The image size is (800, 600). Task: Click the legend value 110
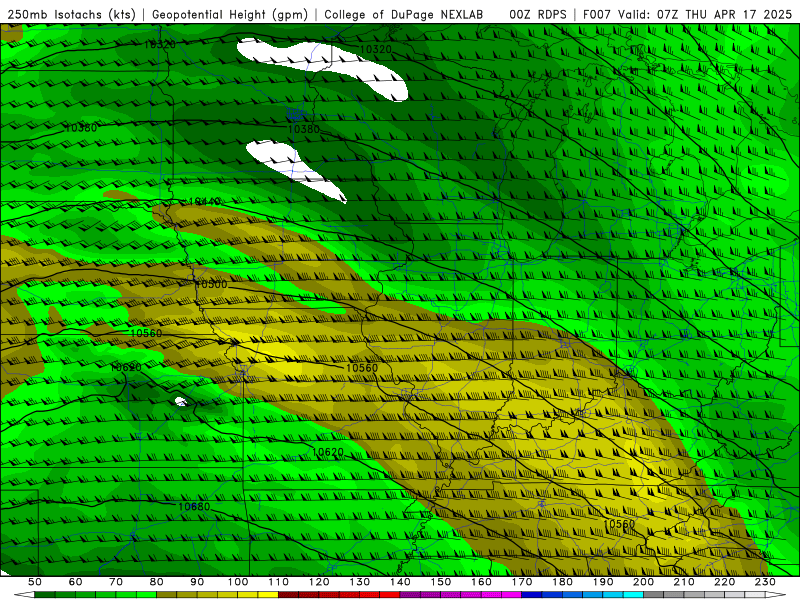click(x=278, y=582)
